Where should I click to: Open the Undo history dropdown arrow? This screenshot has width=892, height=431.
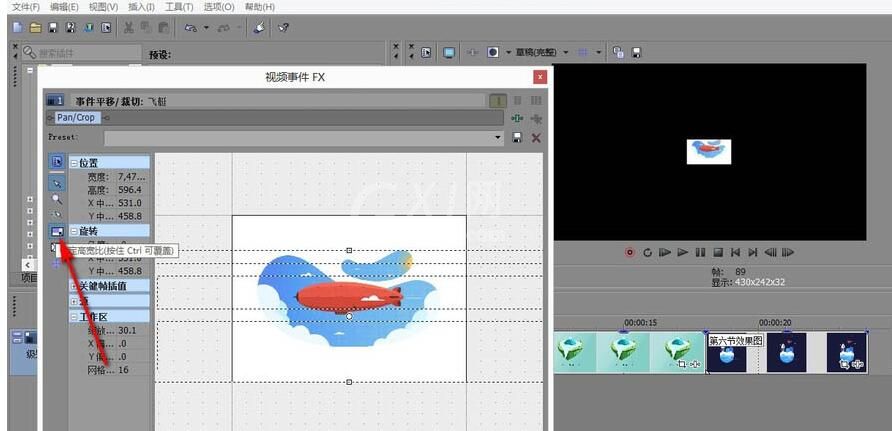[x=206, y=27]
